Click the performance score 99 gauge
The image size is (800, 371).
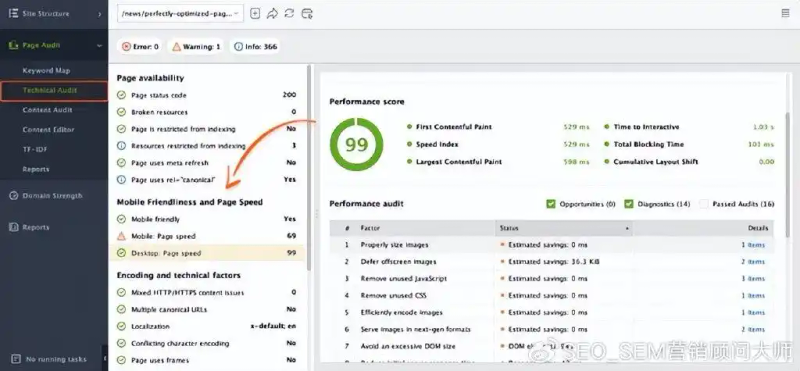click(x=356, y=144)
